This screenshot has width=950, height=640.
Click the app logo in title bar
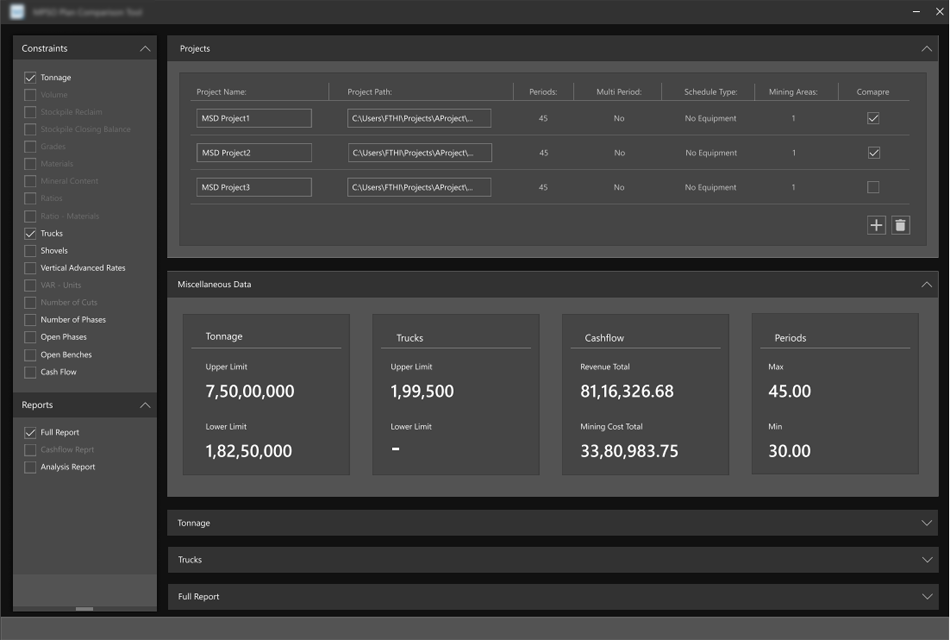[17, 11]
